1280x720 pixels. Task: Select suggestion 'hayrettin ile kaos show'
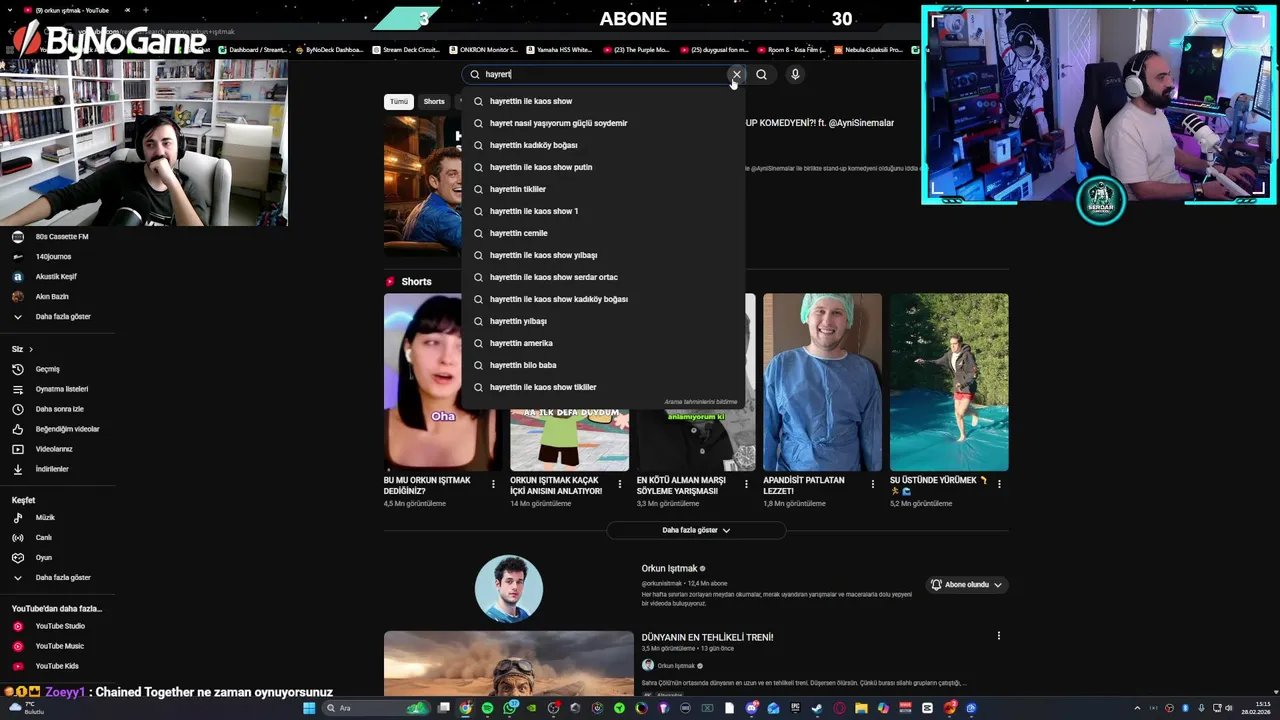tap(604, 101)
